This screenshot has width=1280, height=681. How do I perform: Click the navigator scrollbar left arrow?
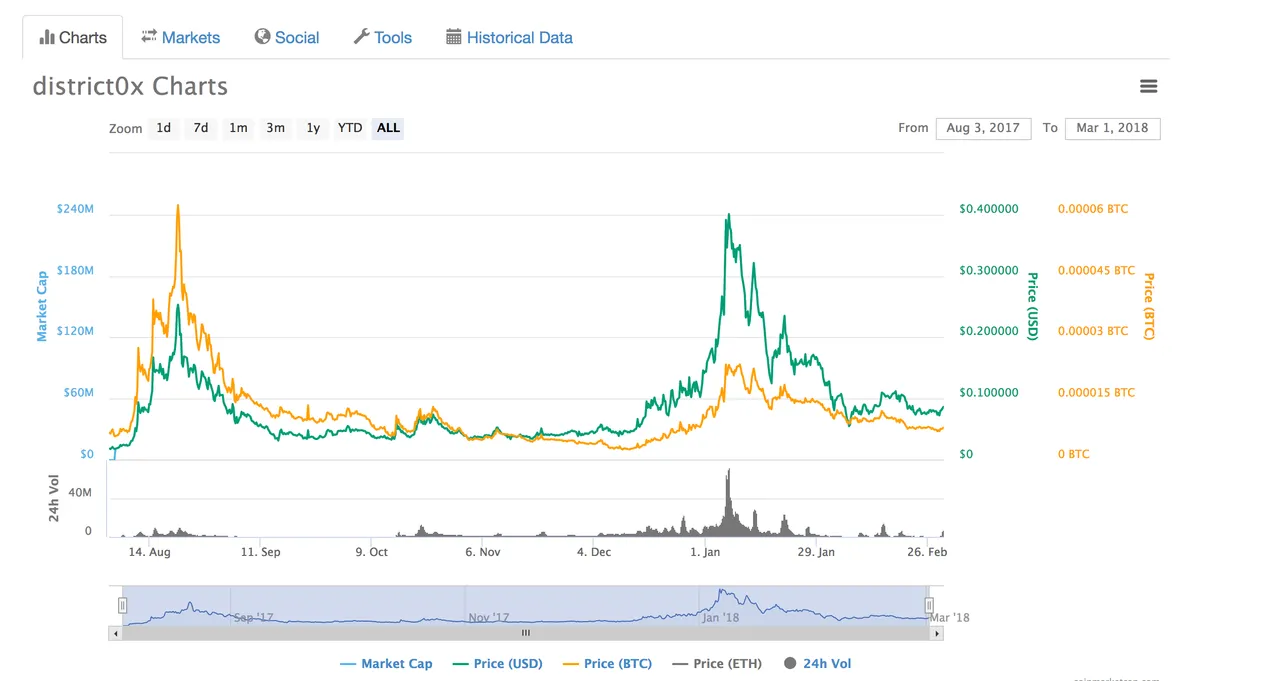(115, 633)
